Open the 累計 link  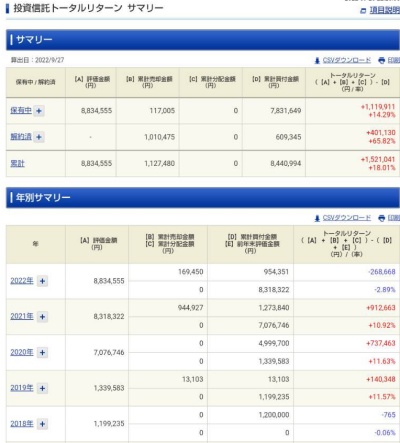coord(17,163)
